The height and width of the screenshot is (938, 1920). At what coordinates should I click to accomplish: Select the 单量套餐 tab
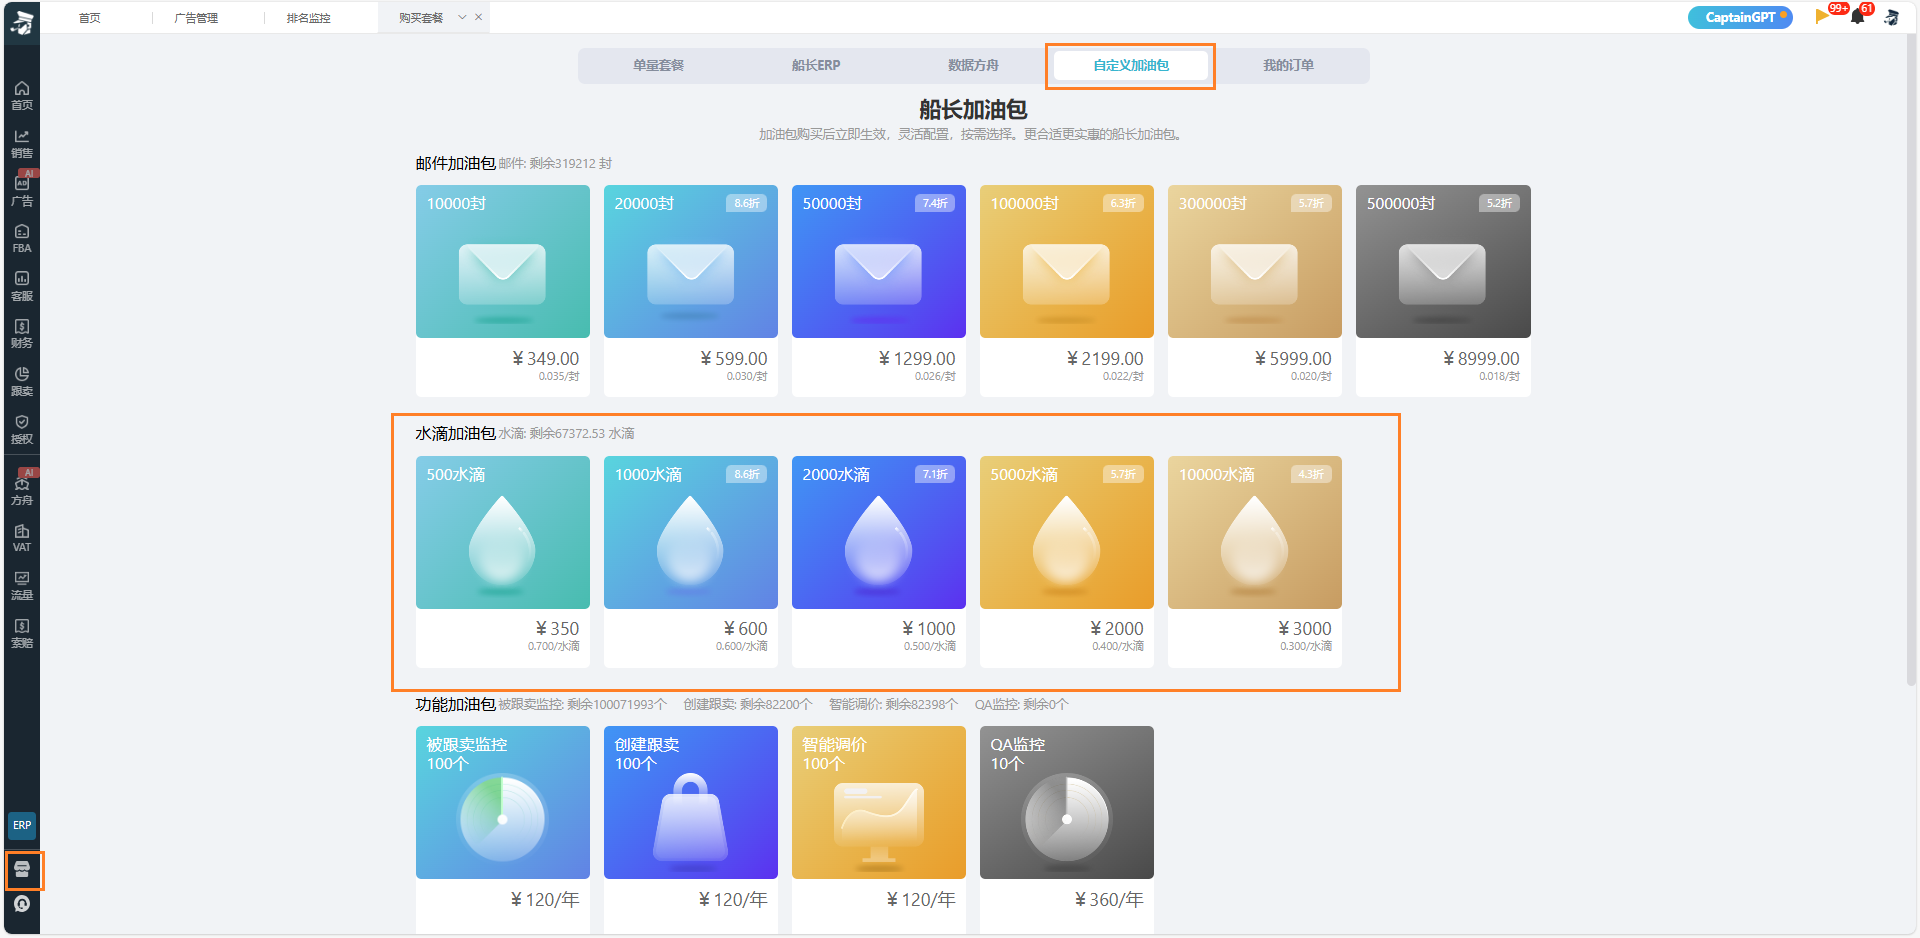coord(658,65)
